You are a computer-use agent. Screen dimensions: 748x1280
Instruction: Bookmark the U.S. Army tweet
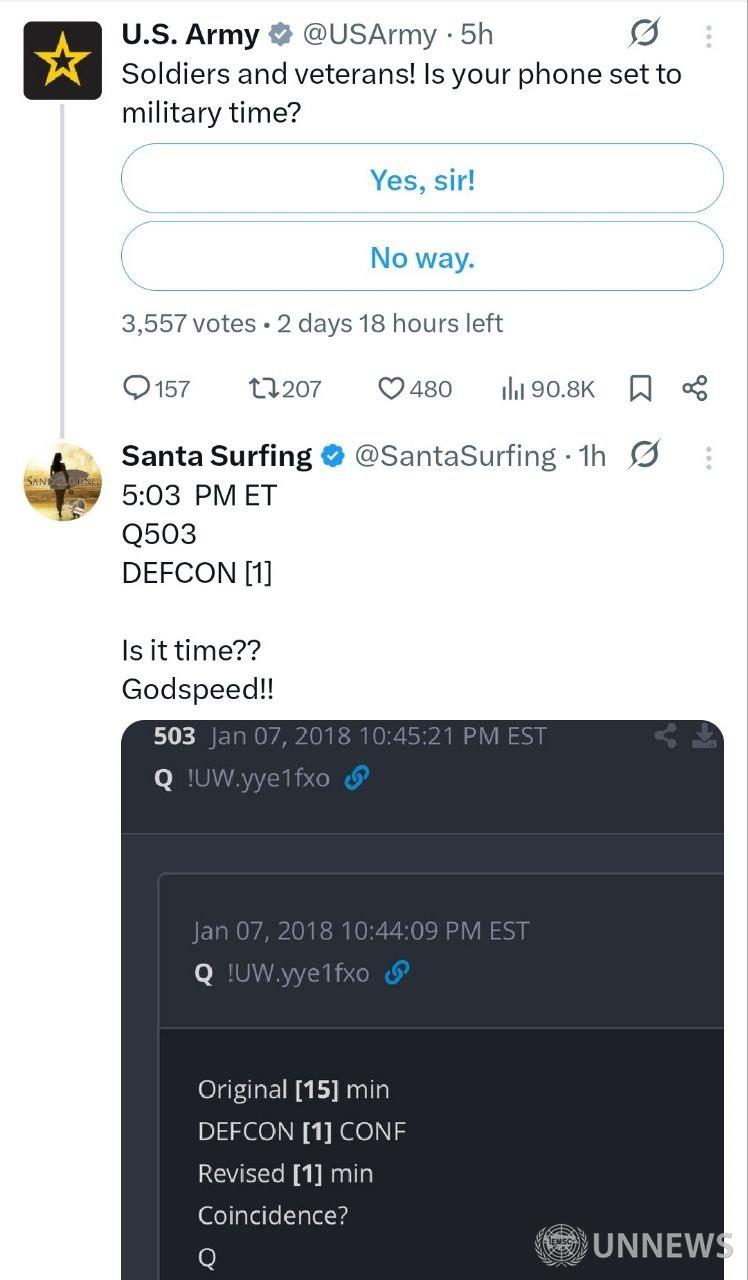(640, 388)
